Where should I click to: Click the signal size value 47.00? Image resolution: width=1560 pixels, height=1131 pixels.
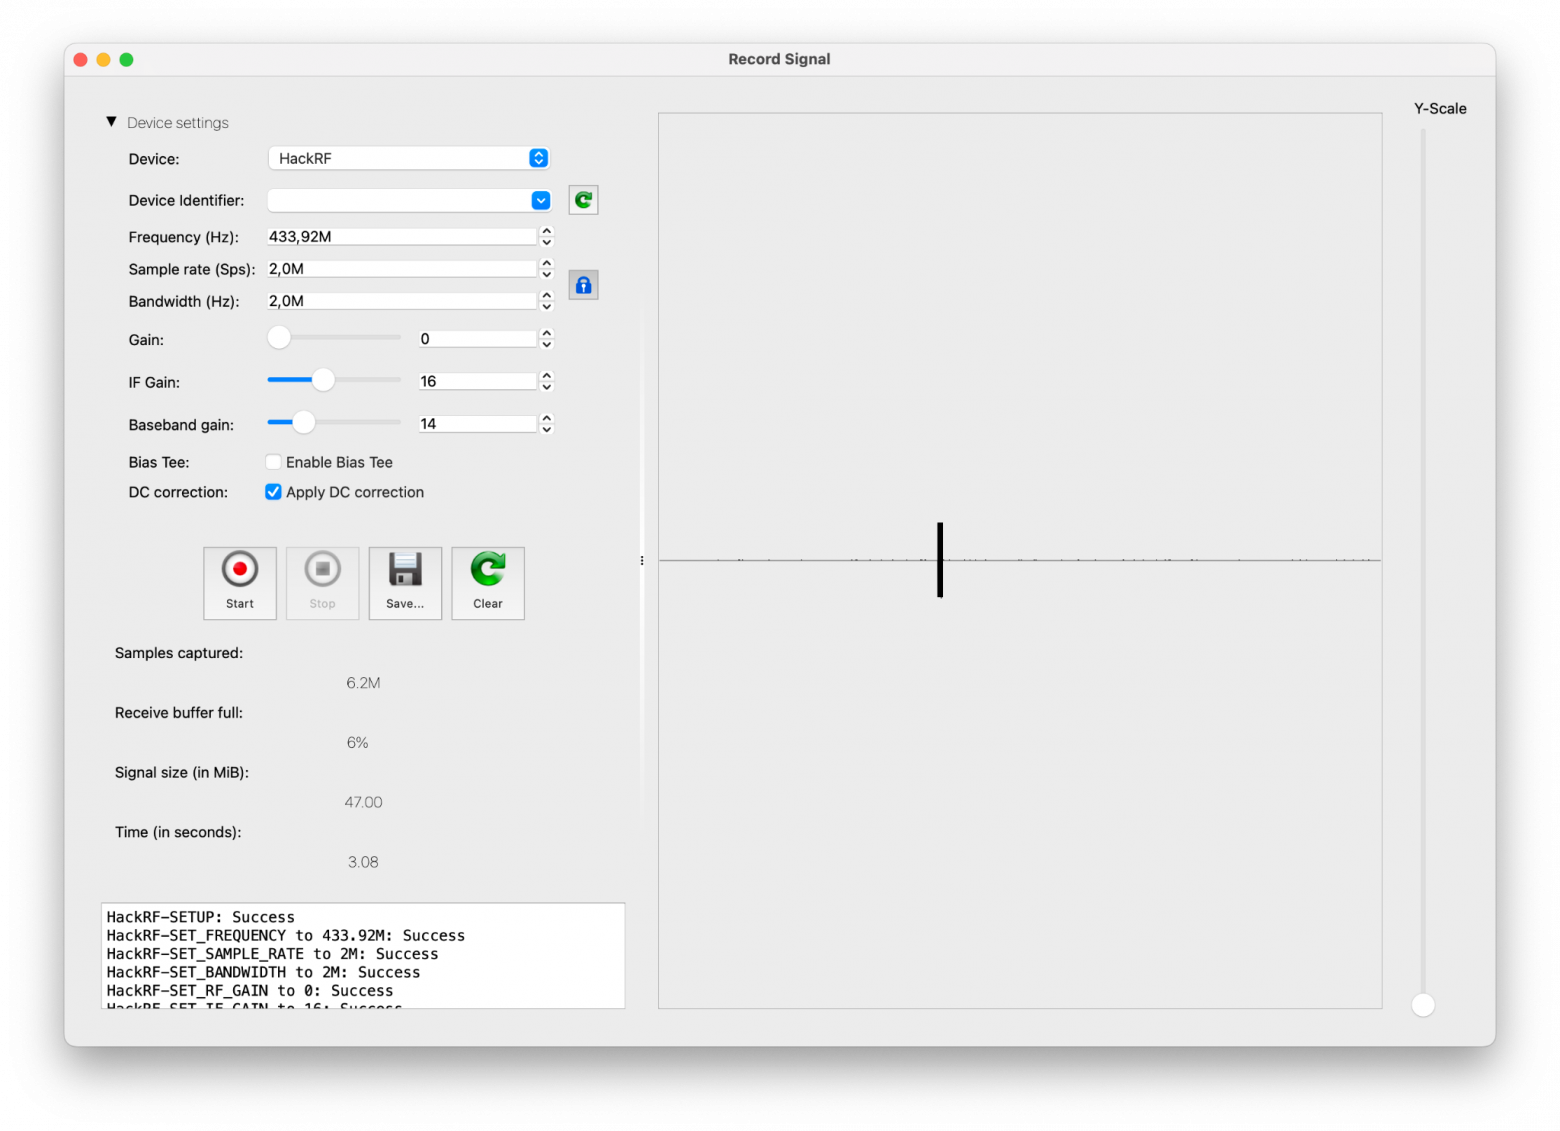(363, 802)
